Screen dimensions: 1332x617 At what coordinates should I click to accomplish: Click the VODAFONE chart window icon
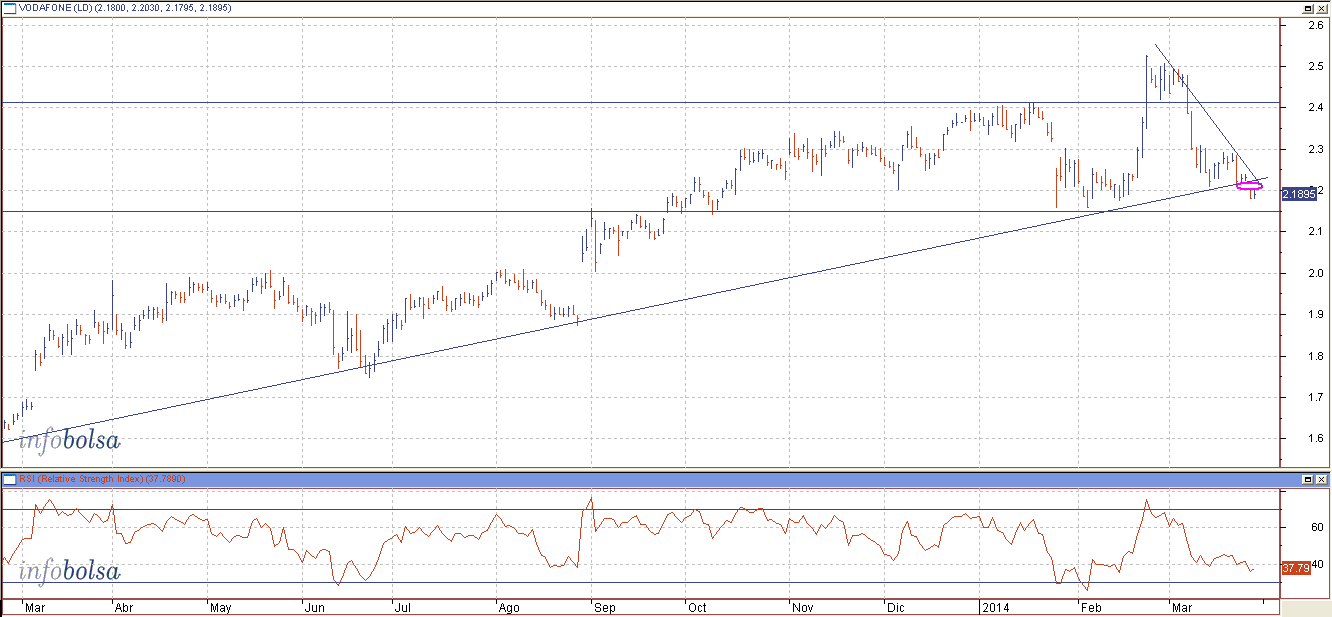pos(9,6)
